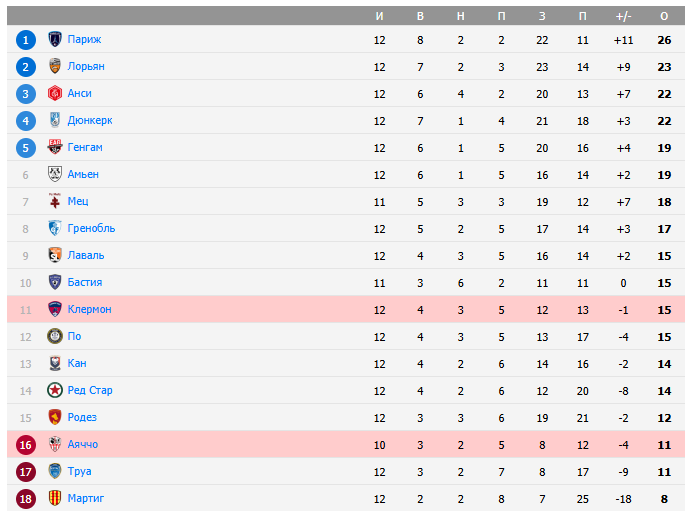Click the Аяччо team badge
Image resolution: width=689 pixels, height=519 pixels.
click(55, 444)
